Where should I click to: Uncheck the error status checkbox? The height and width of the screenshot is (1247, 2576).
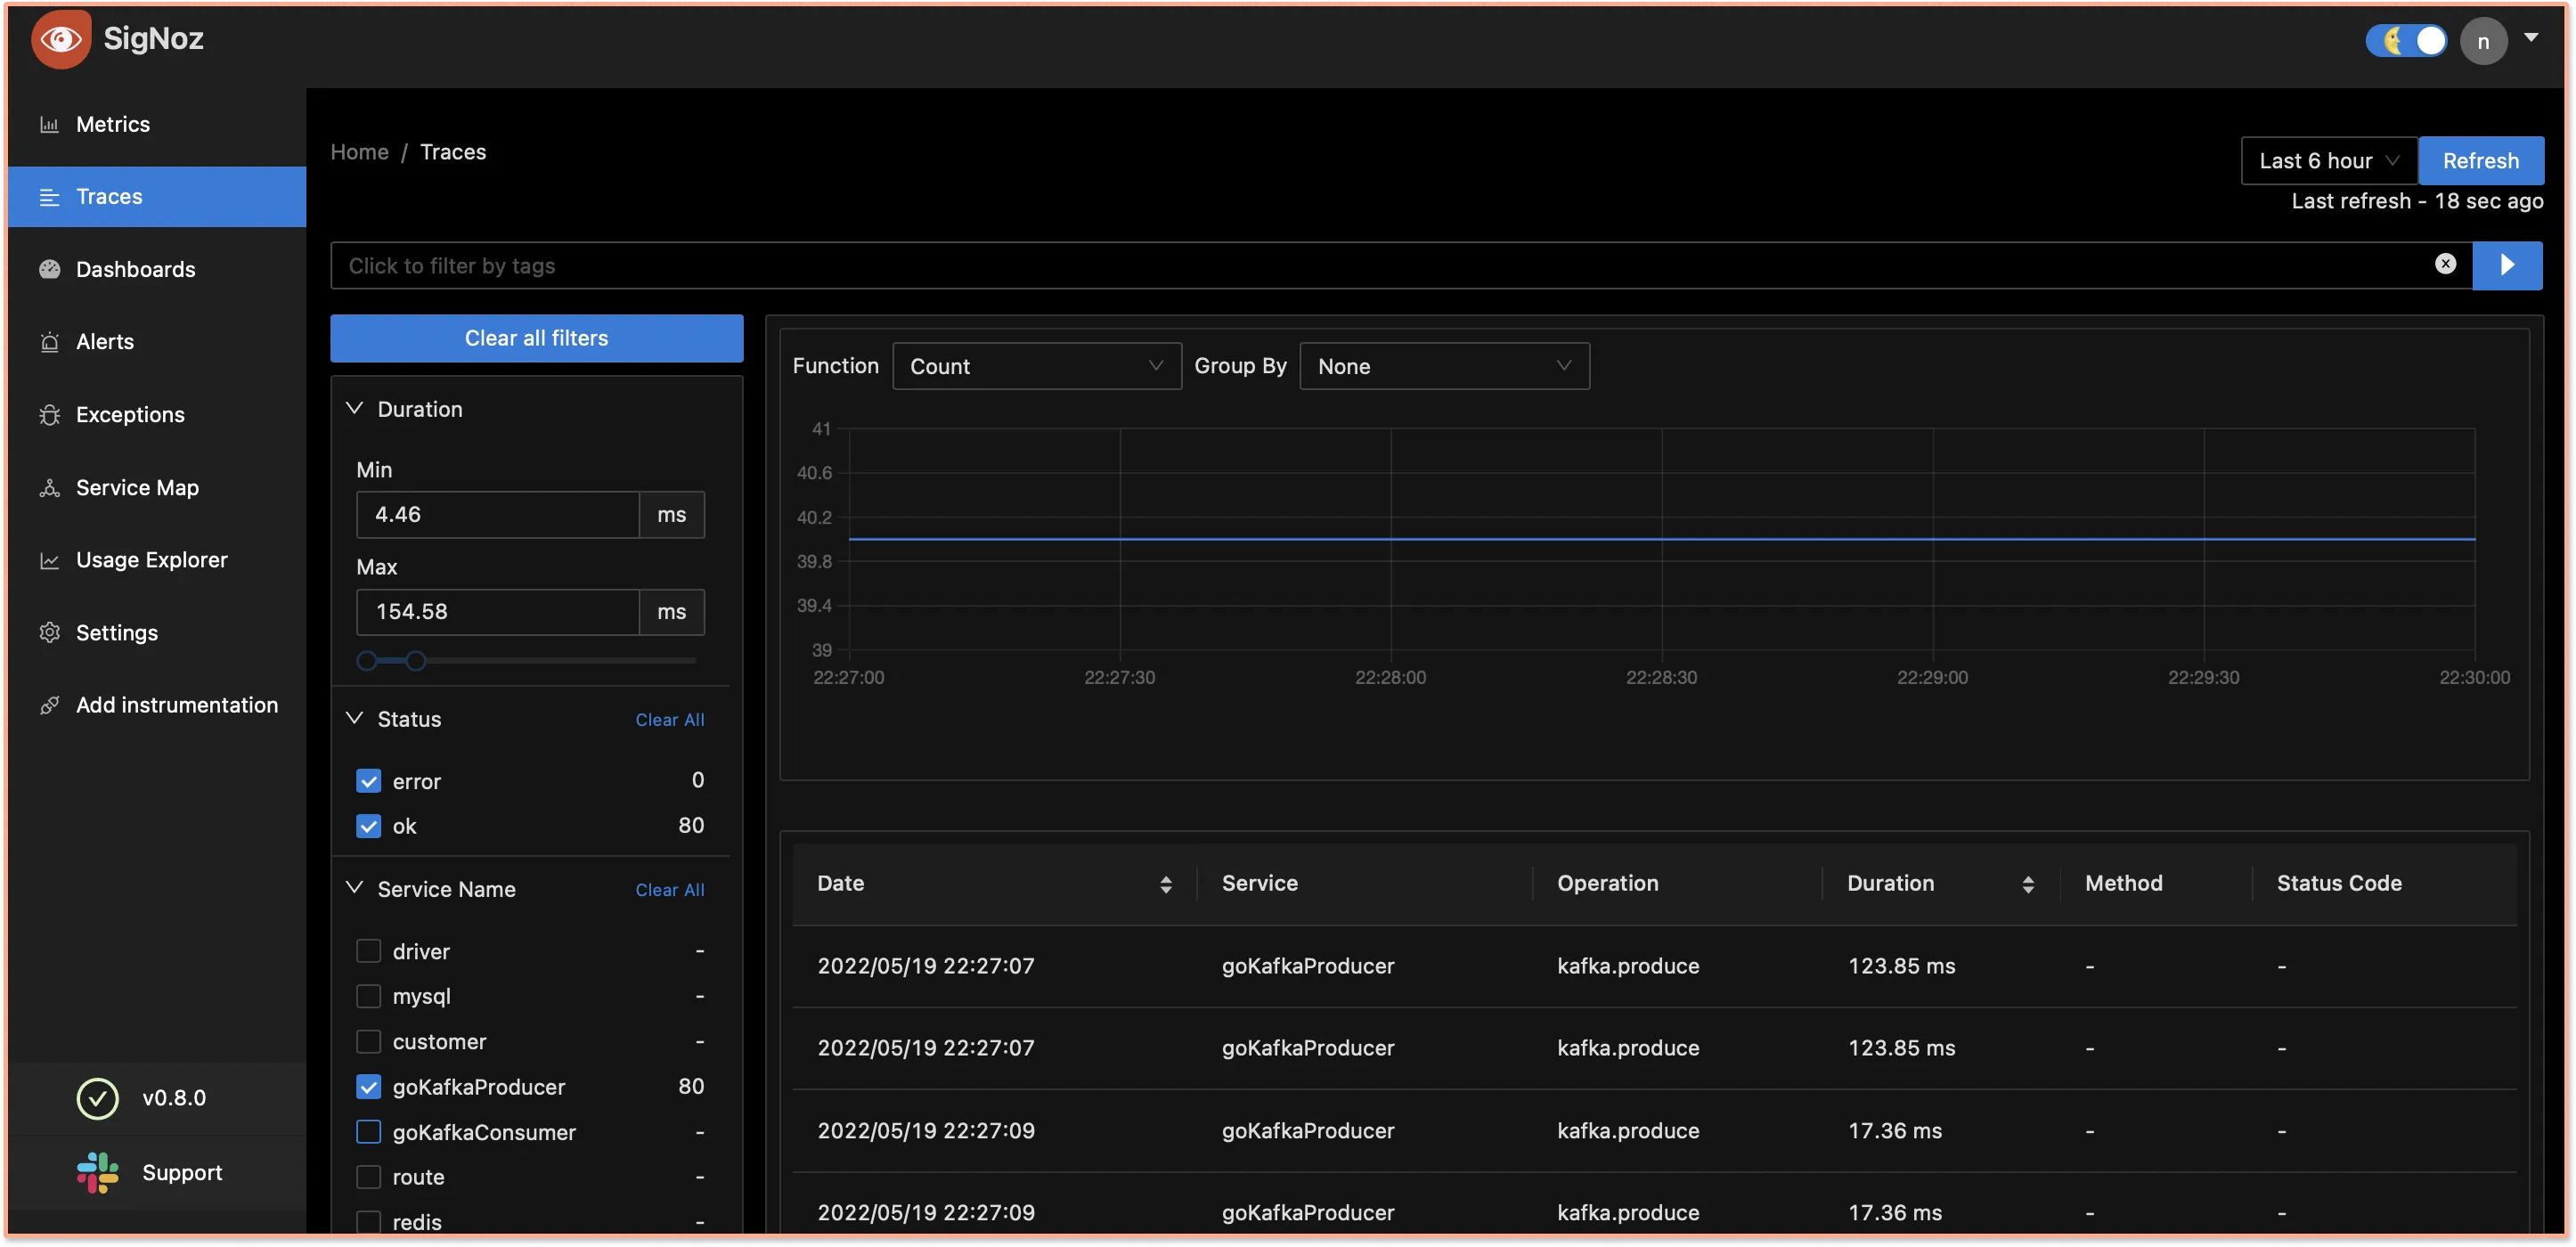pos(368,781)
